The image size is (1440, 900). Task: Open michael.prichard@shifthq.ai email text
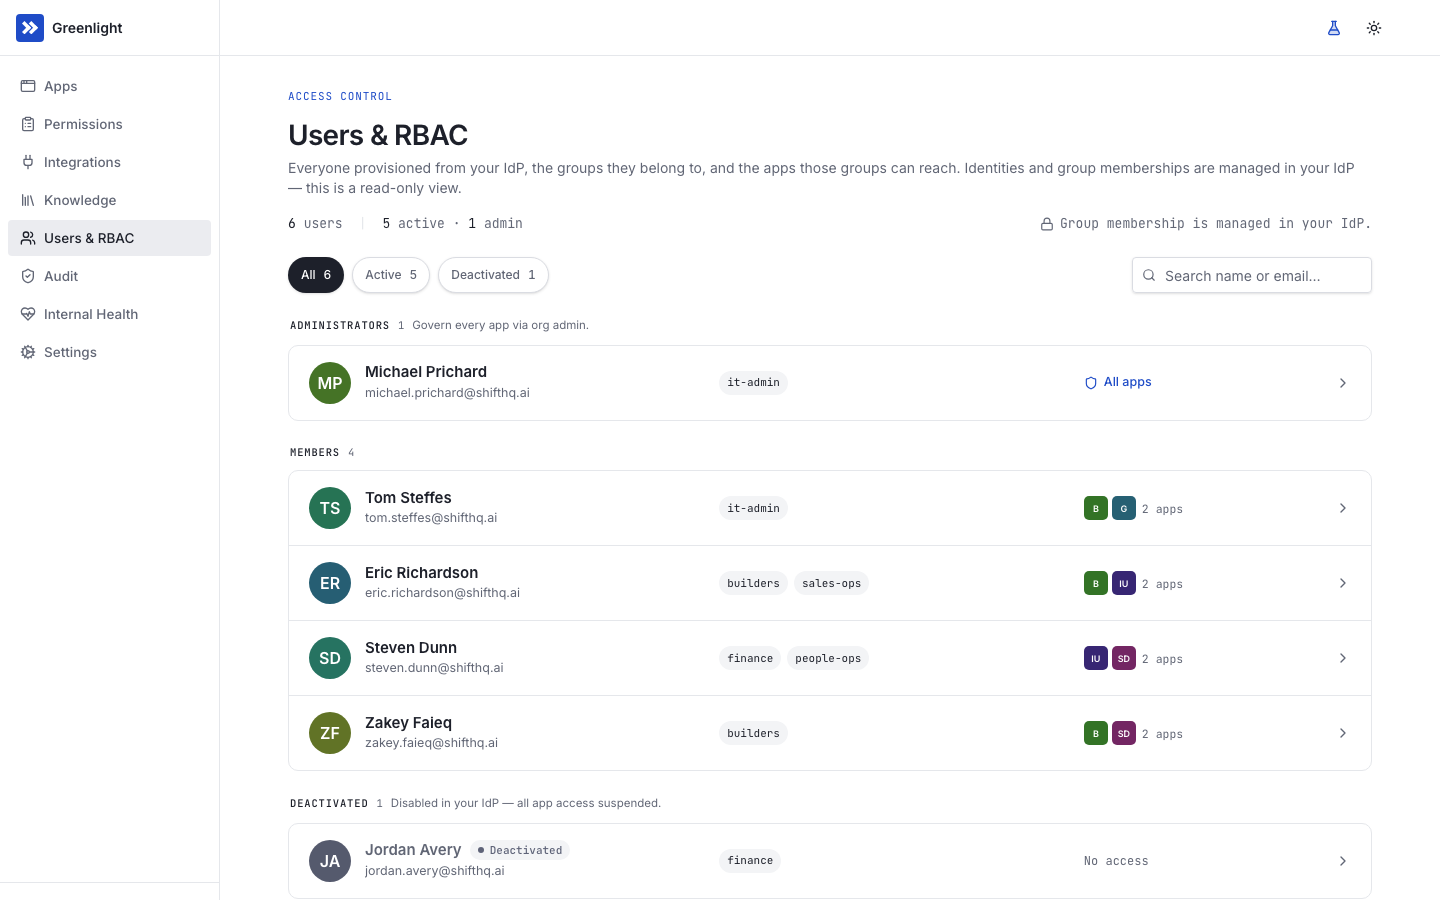point(447,393)
